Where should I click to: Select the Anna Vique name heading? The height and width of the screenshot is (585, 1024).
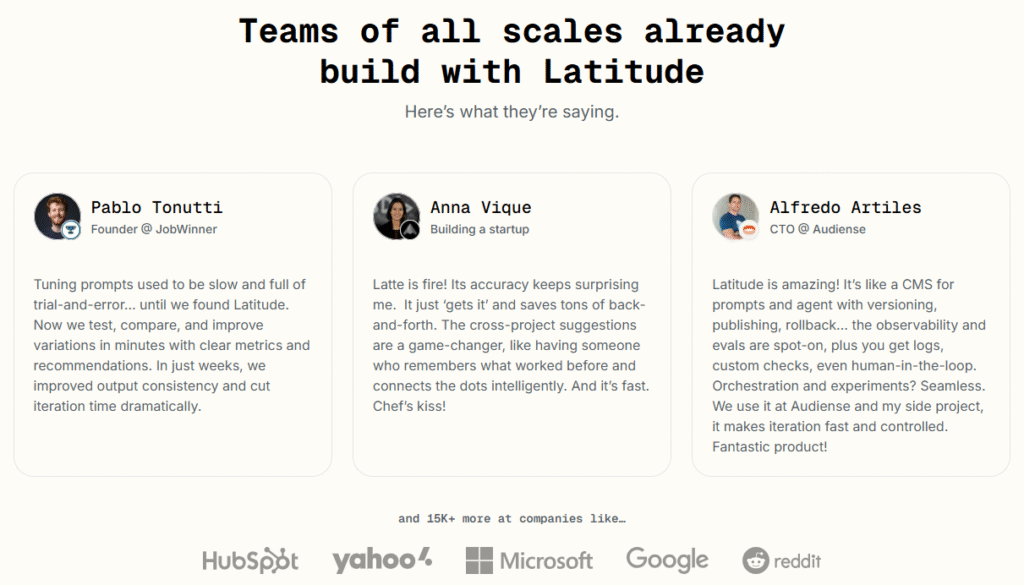(x=481, y=208)
